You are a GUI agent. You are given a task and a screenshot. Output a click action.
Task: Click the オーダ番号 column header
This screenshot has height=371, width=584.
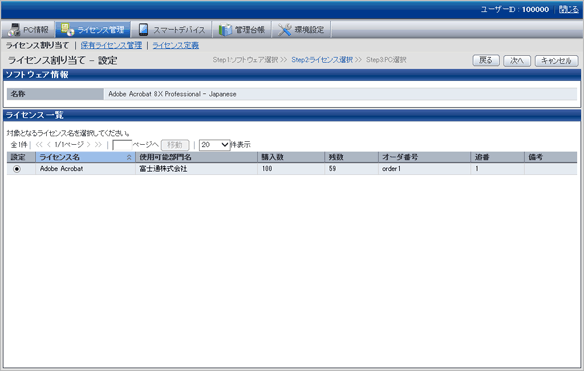pos(425,157)
